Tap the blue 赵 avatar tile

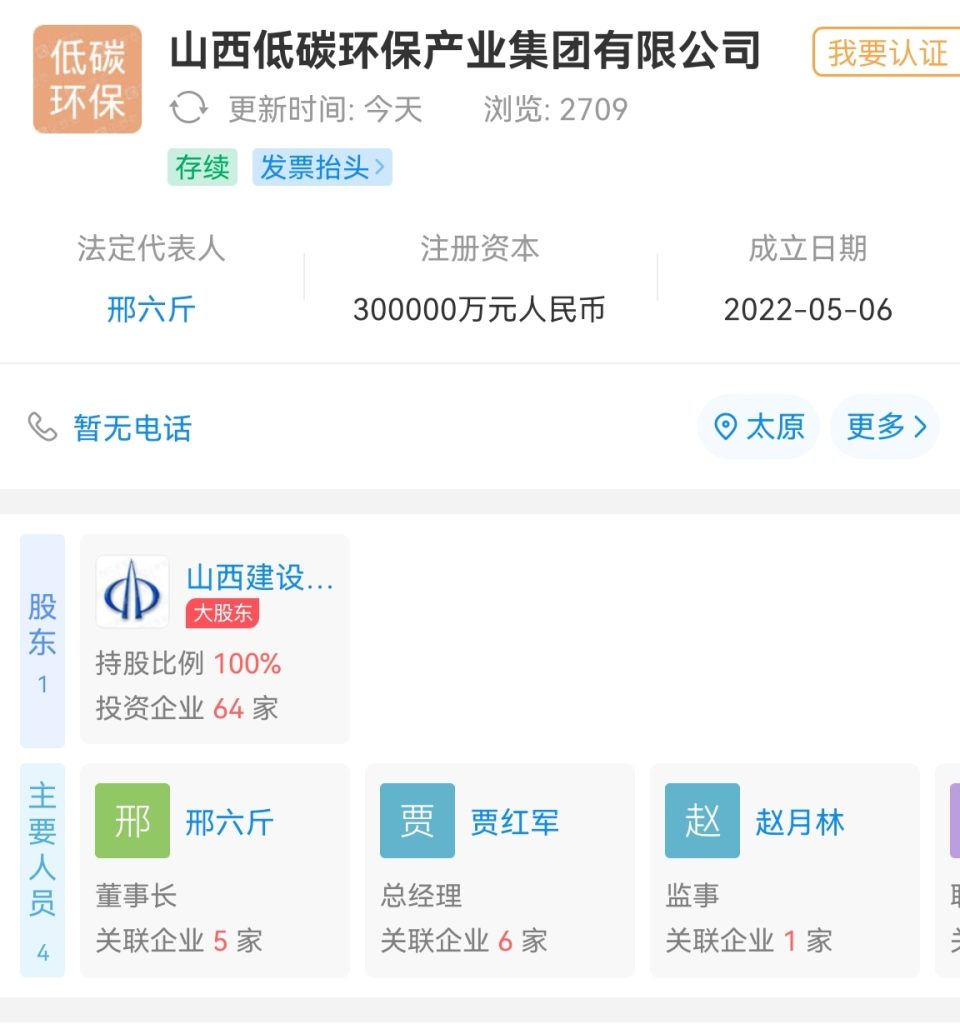point(702,820)
